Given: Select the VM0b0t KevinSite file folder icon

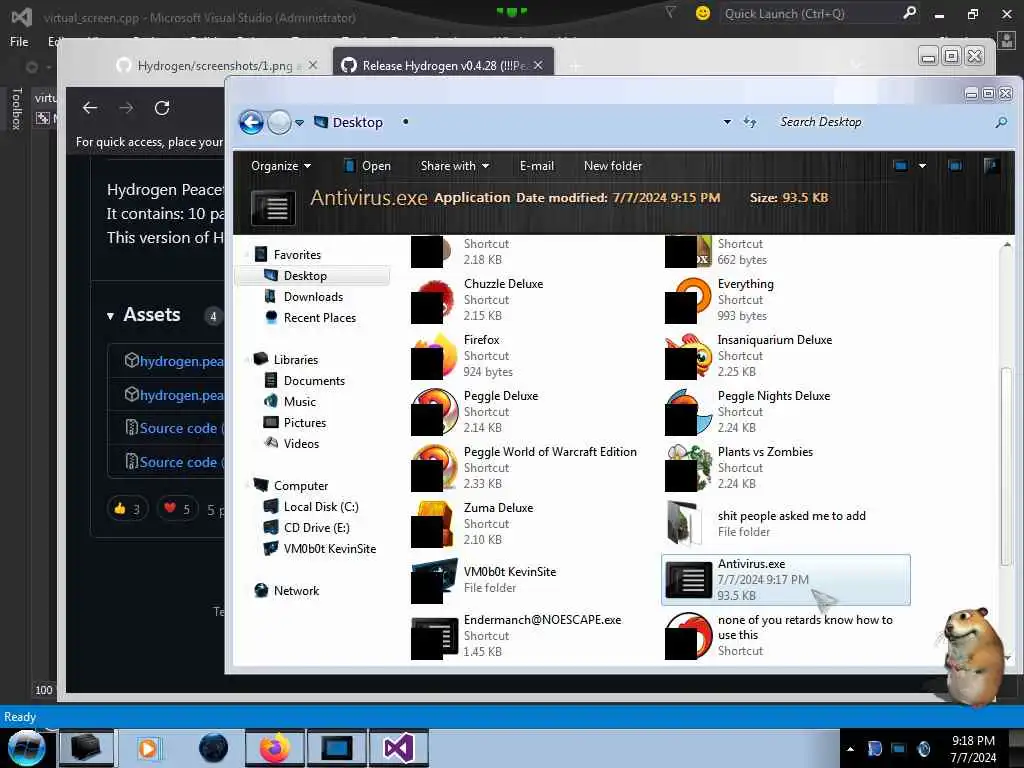Looking at the screenshot, I should pos(434,581).
